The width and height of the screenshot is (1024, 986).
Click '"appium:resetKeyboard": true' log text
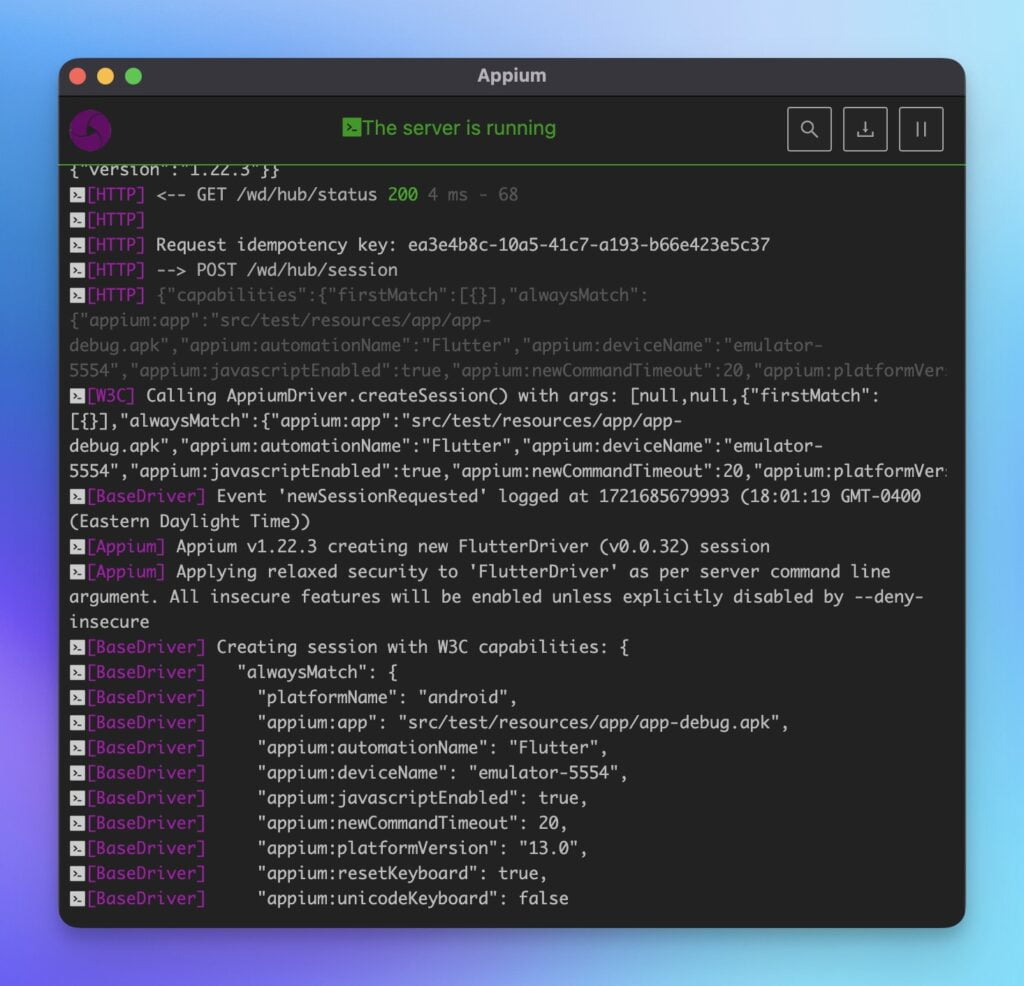click(x=402, y=874)
